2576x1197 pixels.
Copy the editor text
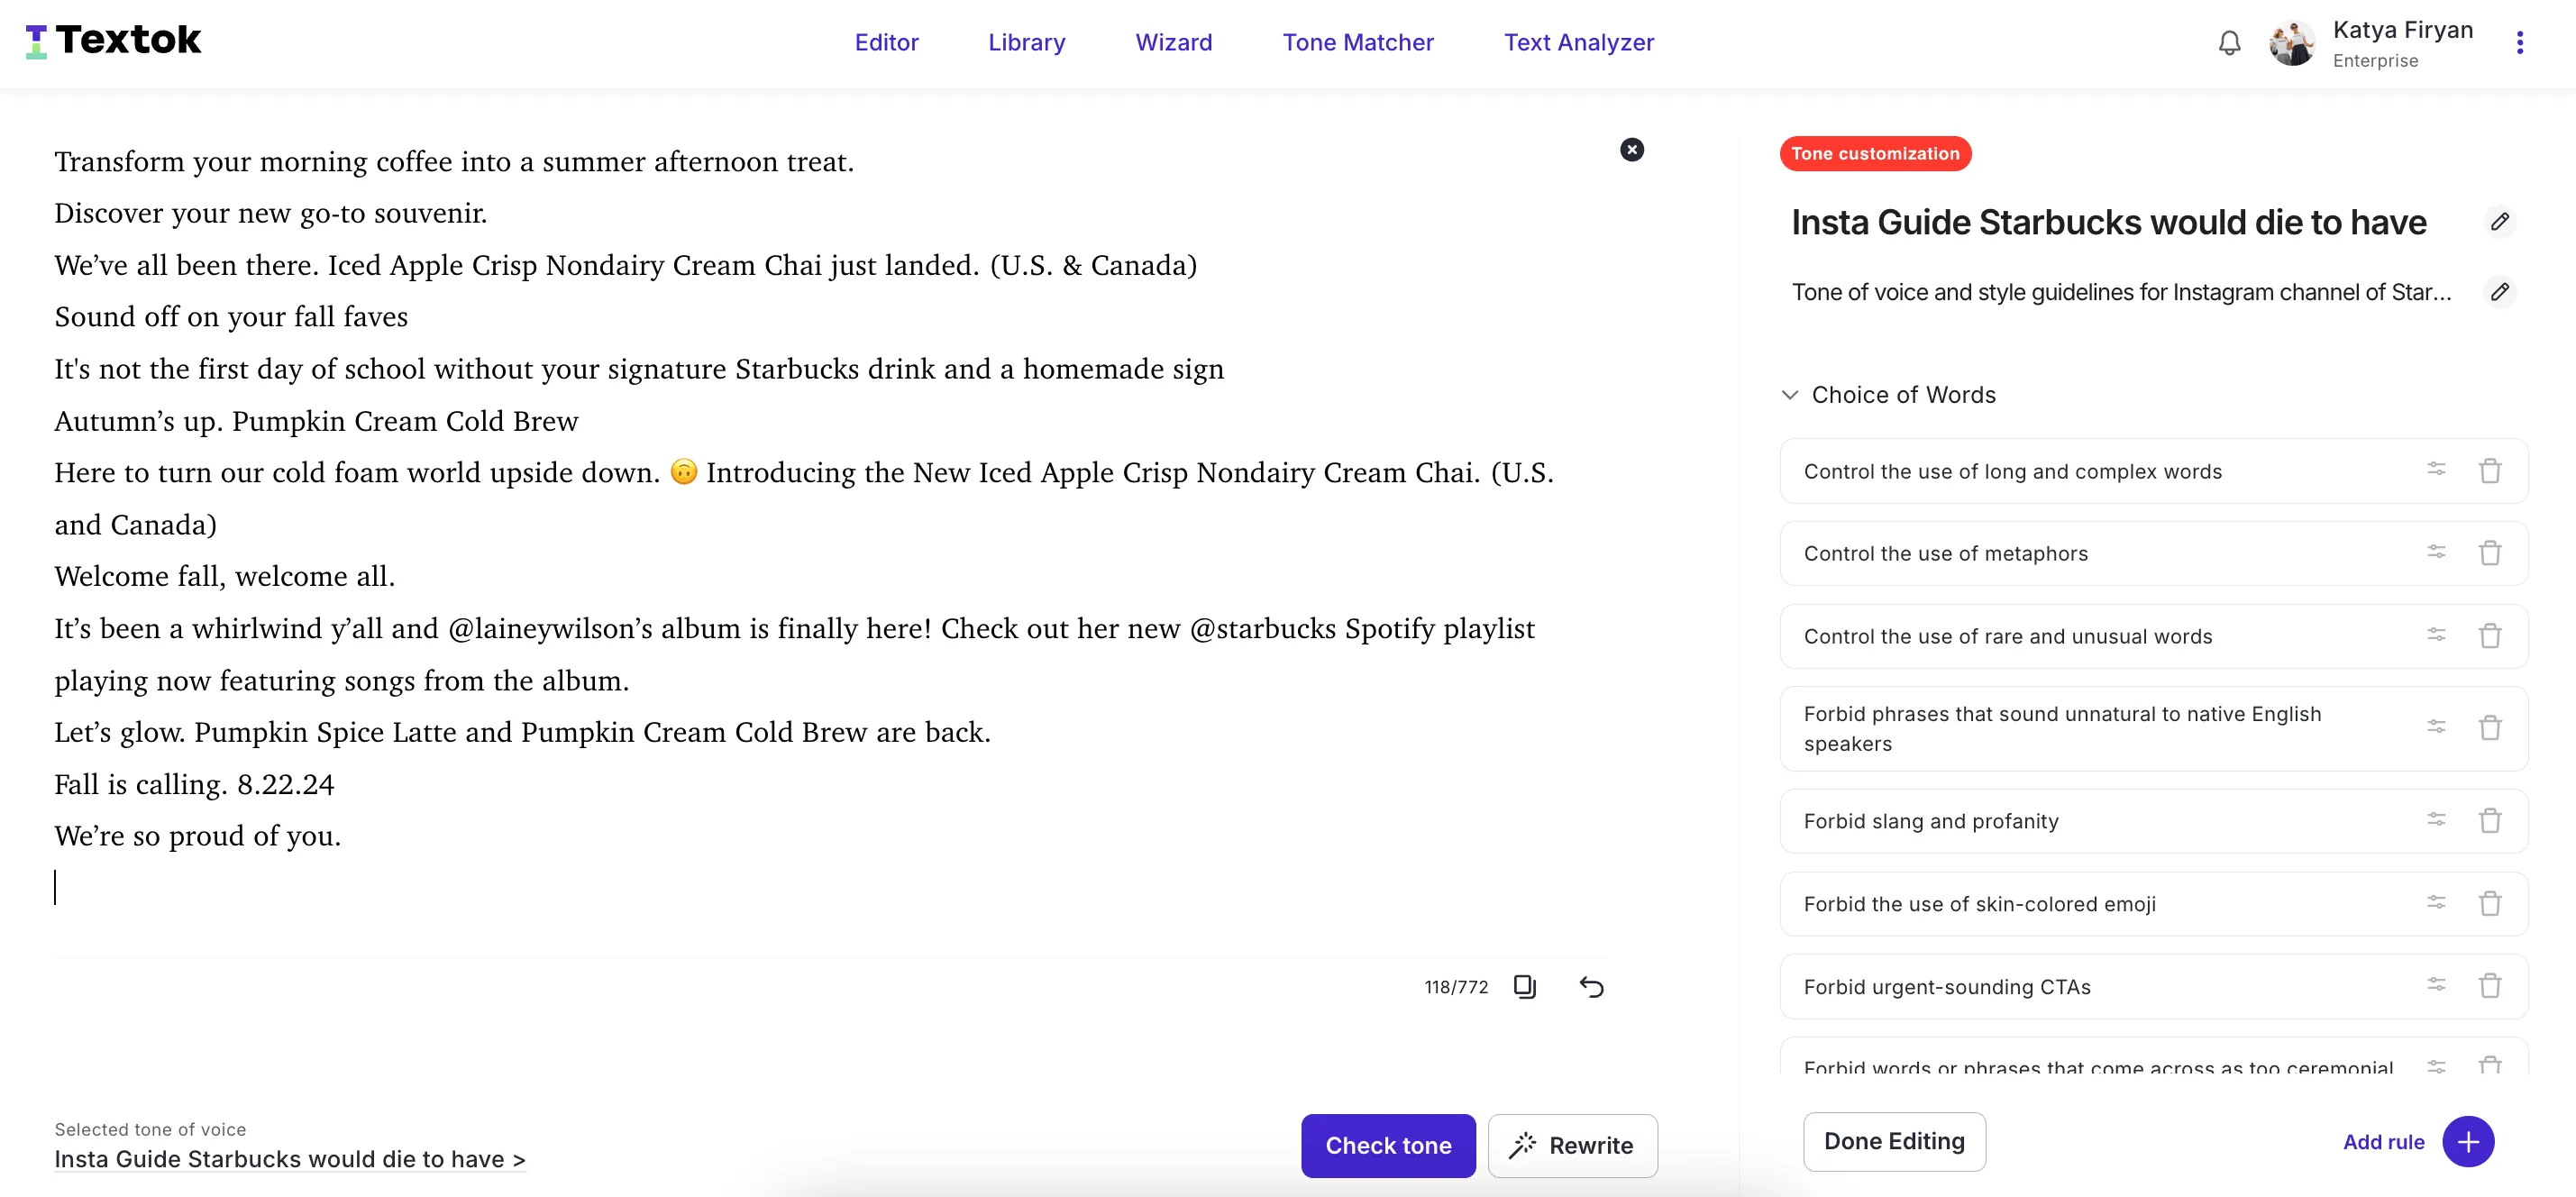[x=1524, y=987]
